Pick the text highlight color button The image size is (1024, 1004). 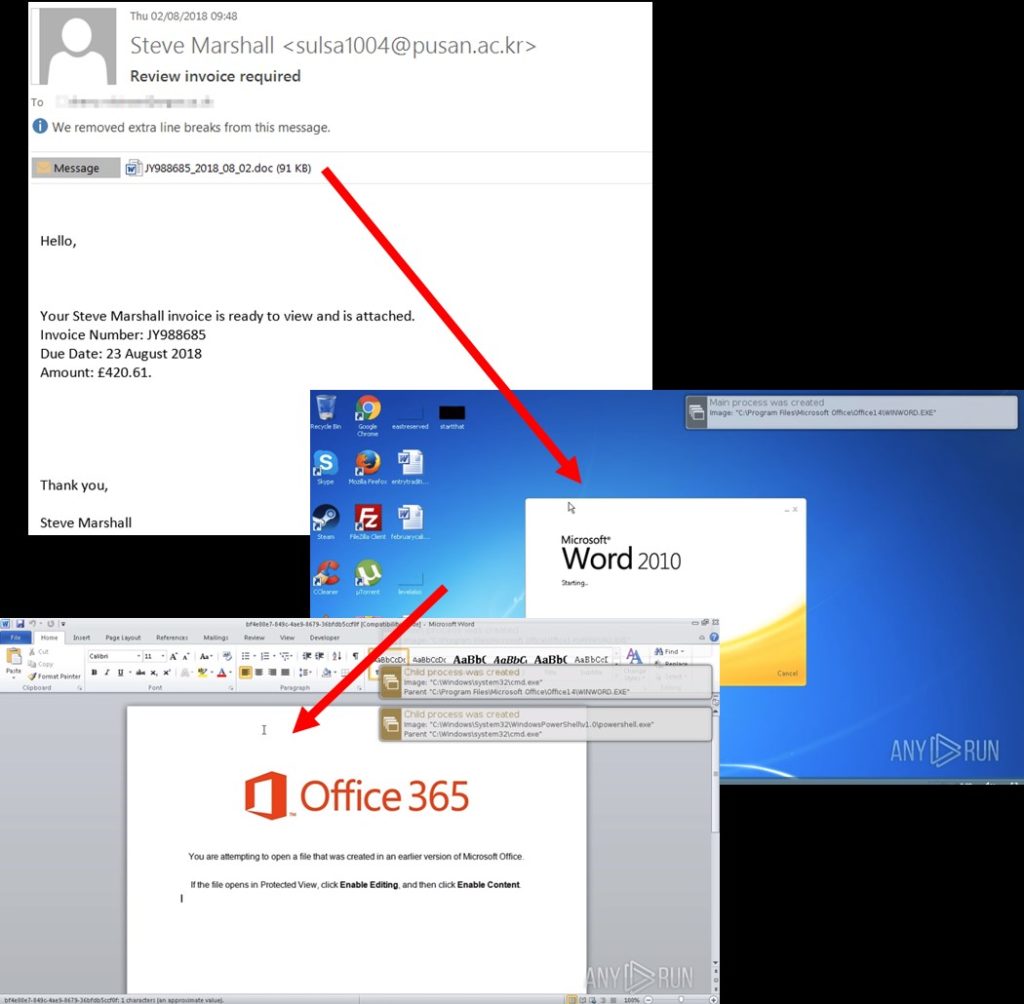point(202,672)
